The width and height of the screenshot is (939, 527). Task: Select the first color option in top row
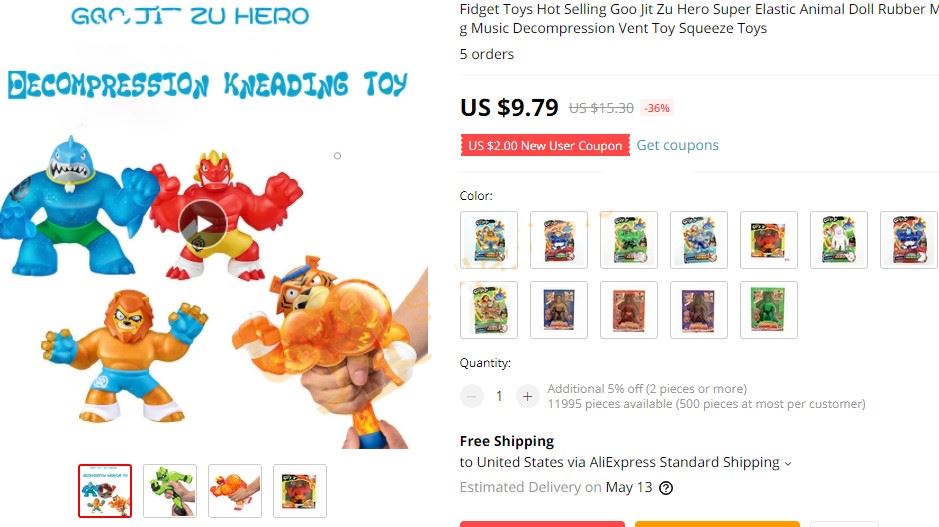coord(489,240)
